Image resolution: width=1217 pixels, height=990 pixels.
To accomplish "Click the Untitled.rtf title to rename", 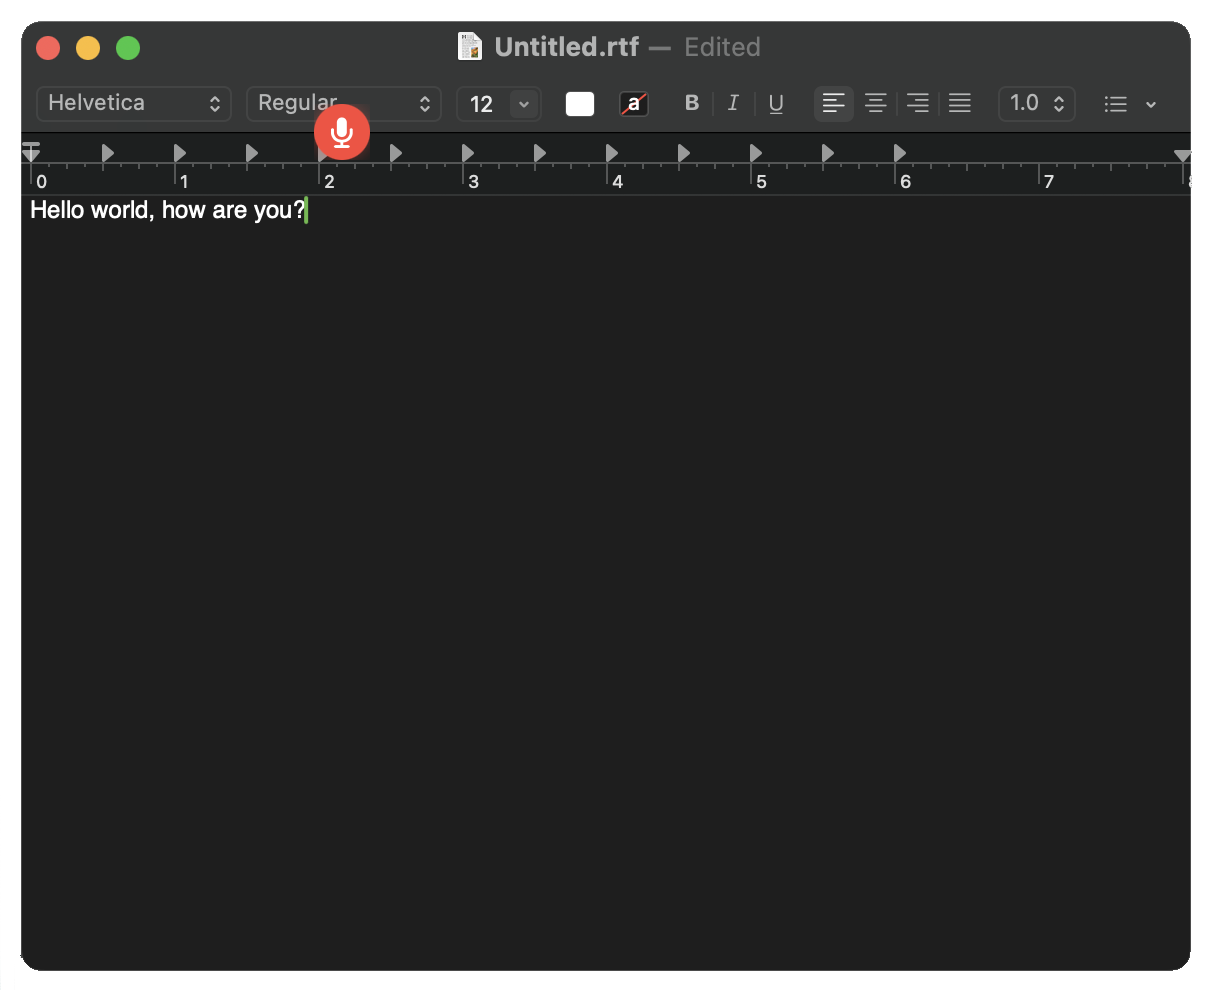I will pos(565,46).
